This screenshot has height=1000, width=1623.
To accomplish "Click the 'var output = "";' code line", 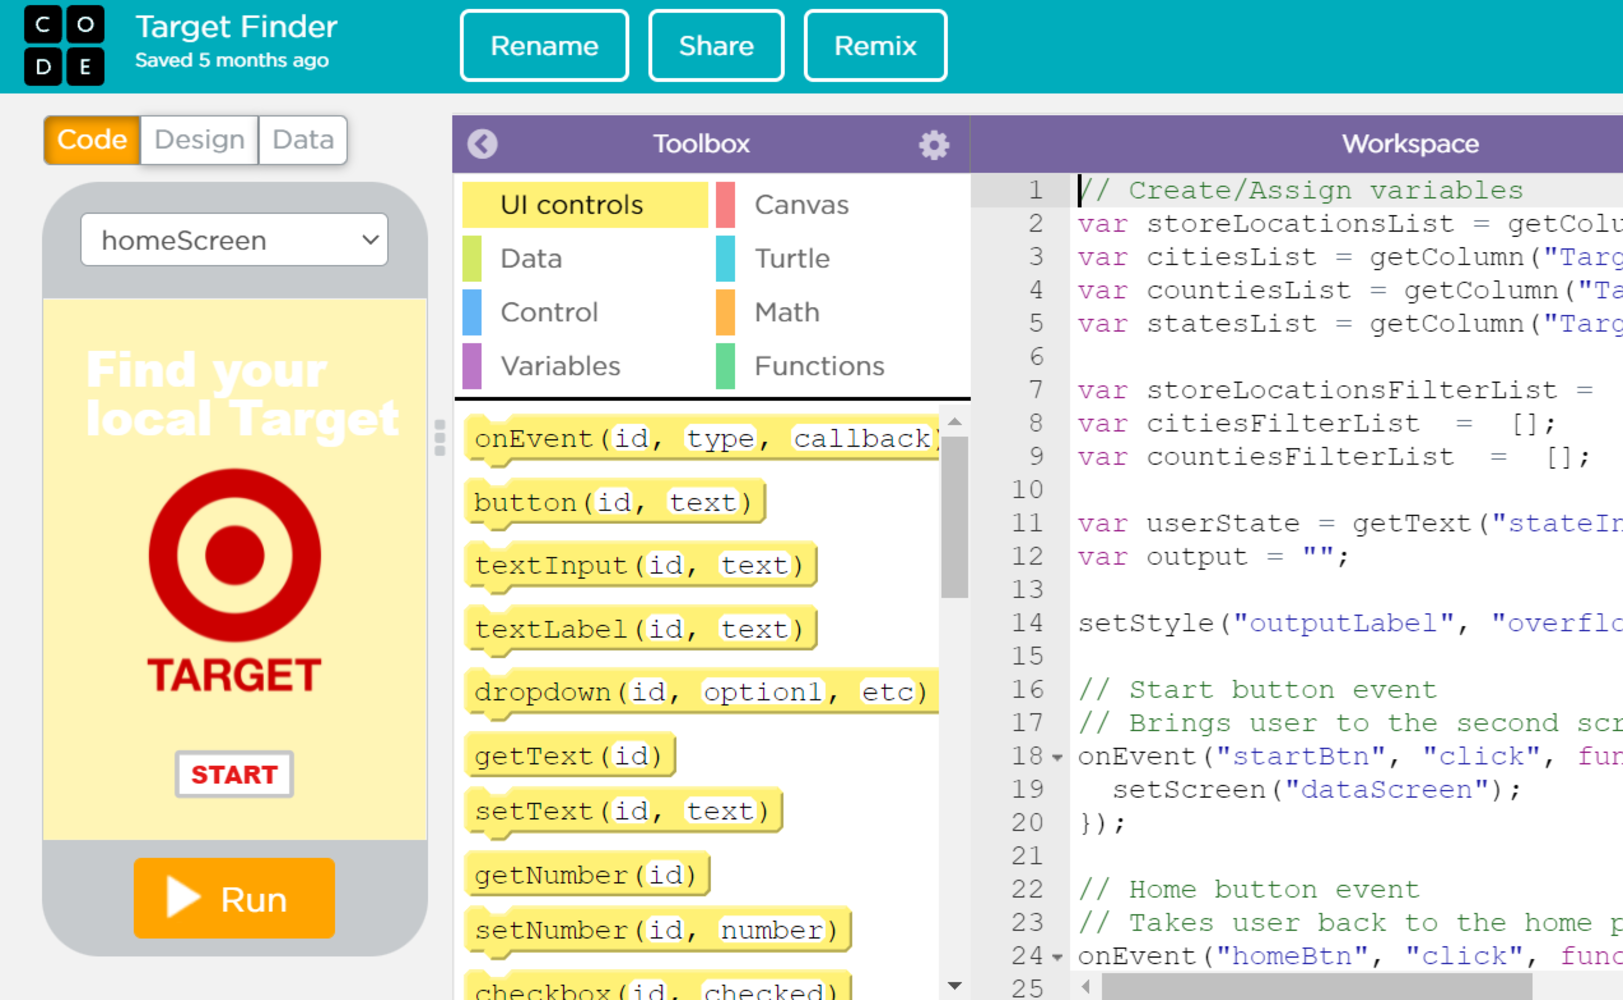I will (x=1213, y=557).
